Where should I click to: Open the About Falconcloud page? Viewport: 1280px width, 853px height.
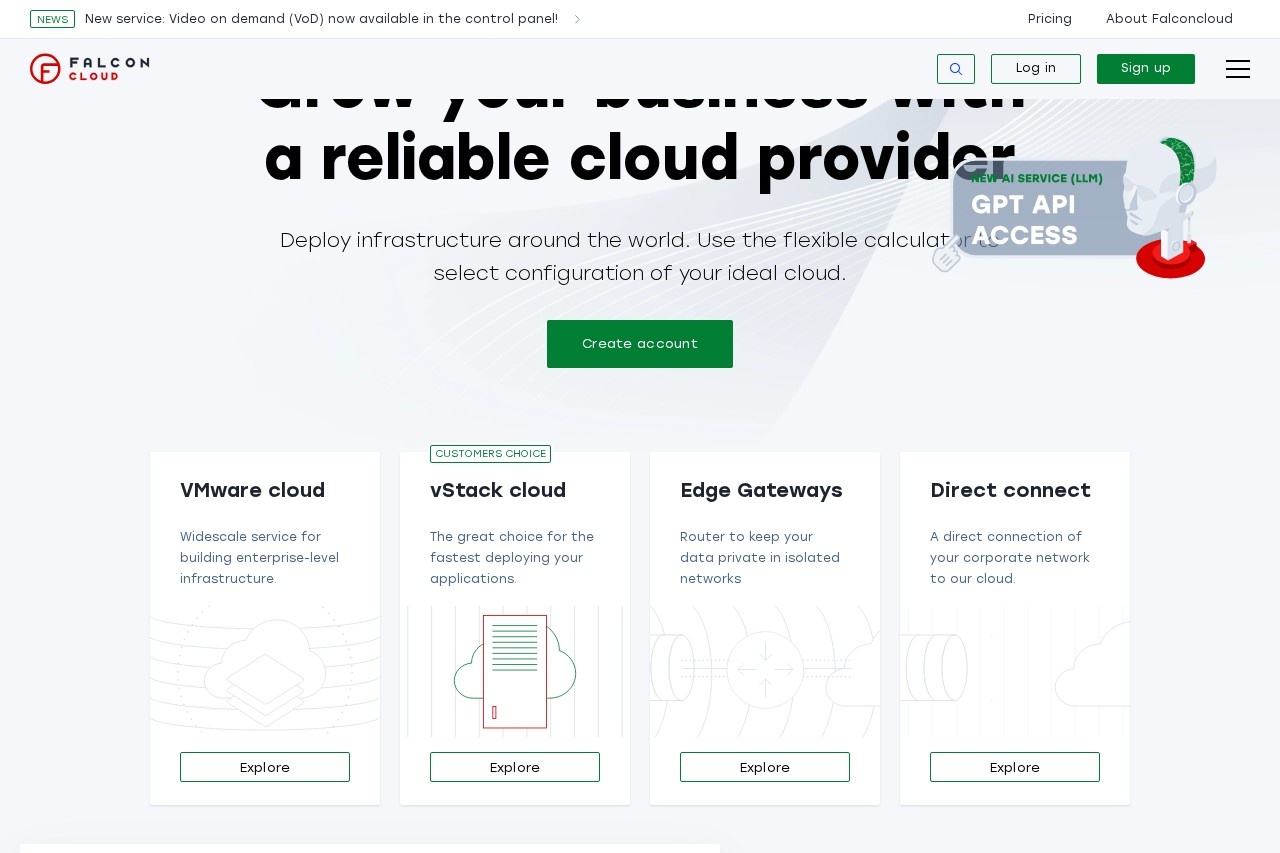click(1169, 19)
